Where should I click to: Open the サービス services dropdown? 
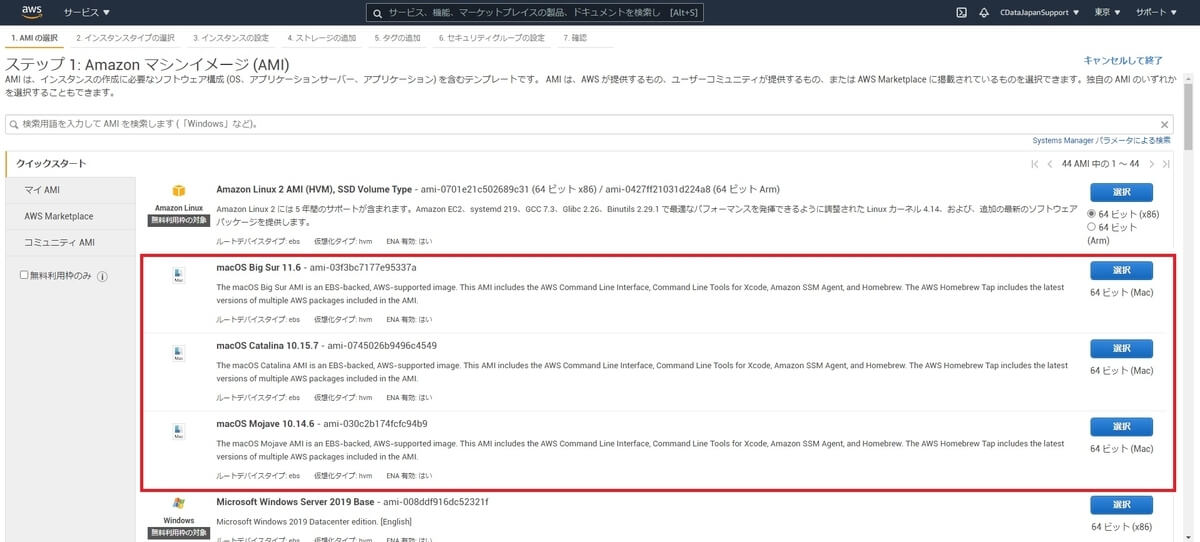(87, 13)
